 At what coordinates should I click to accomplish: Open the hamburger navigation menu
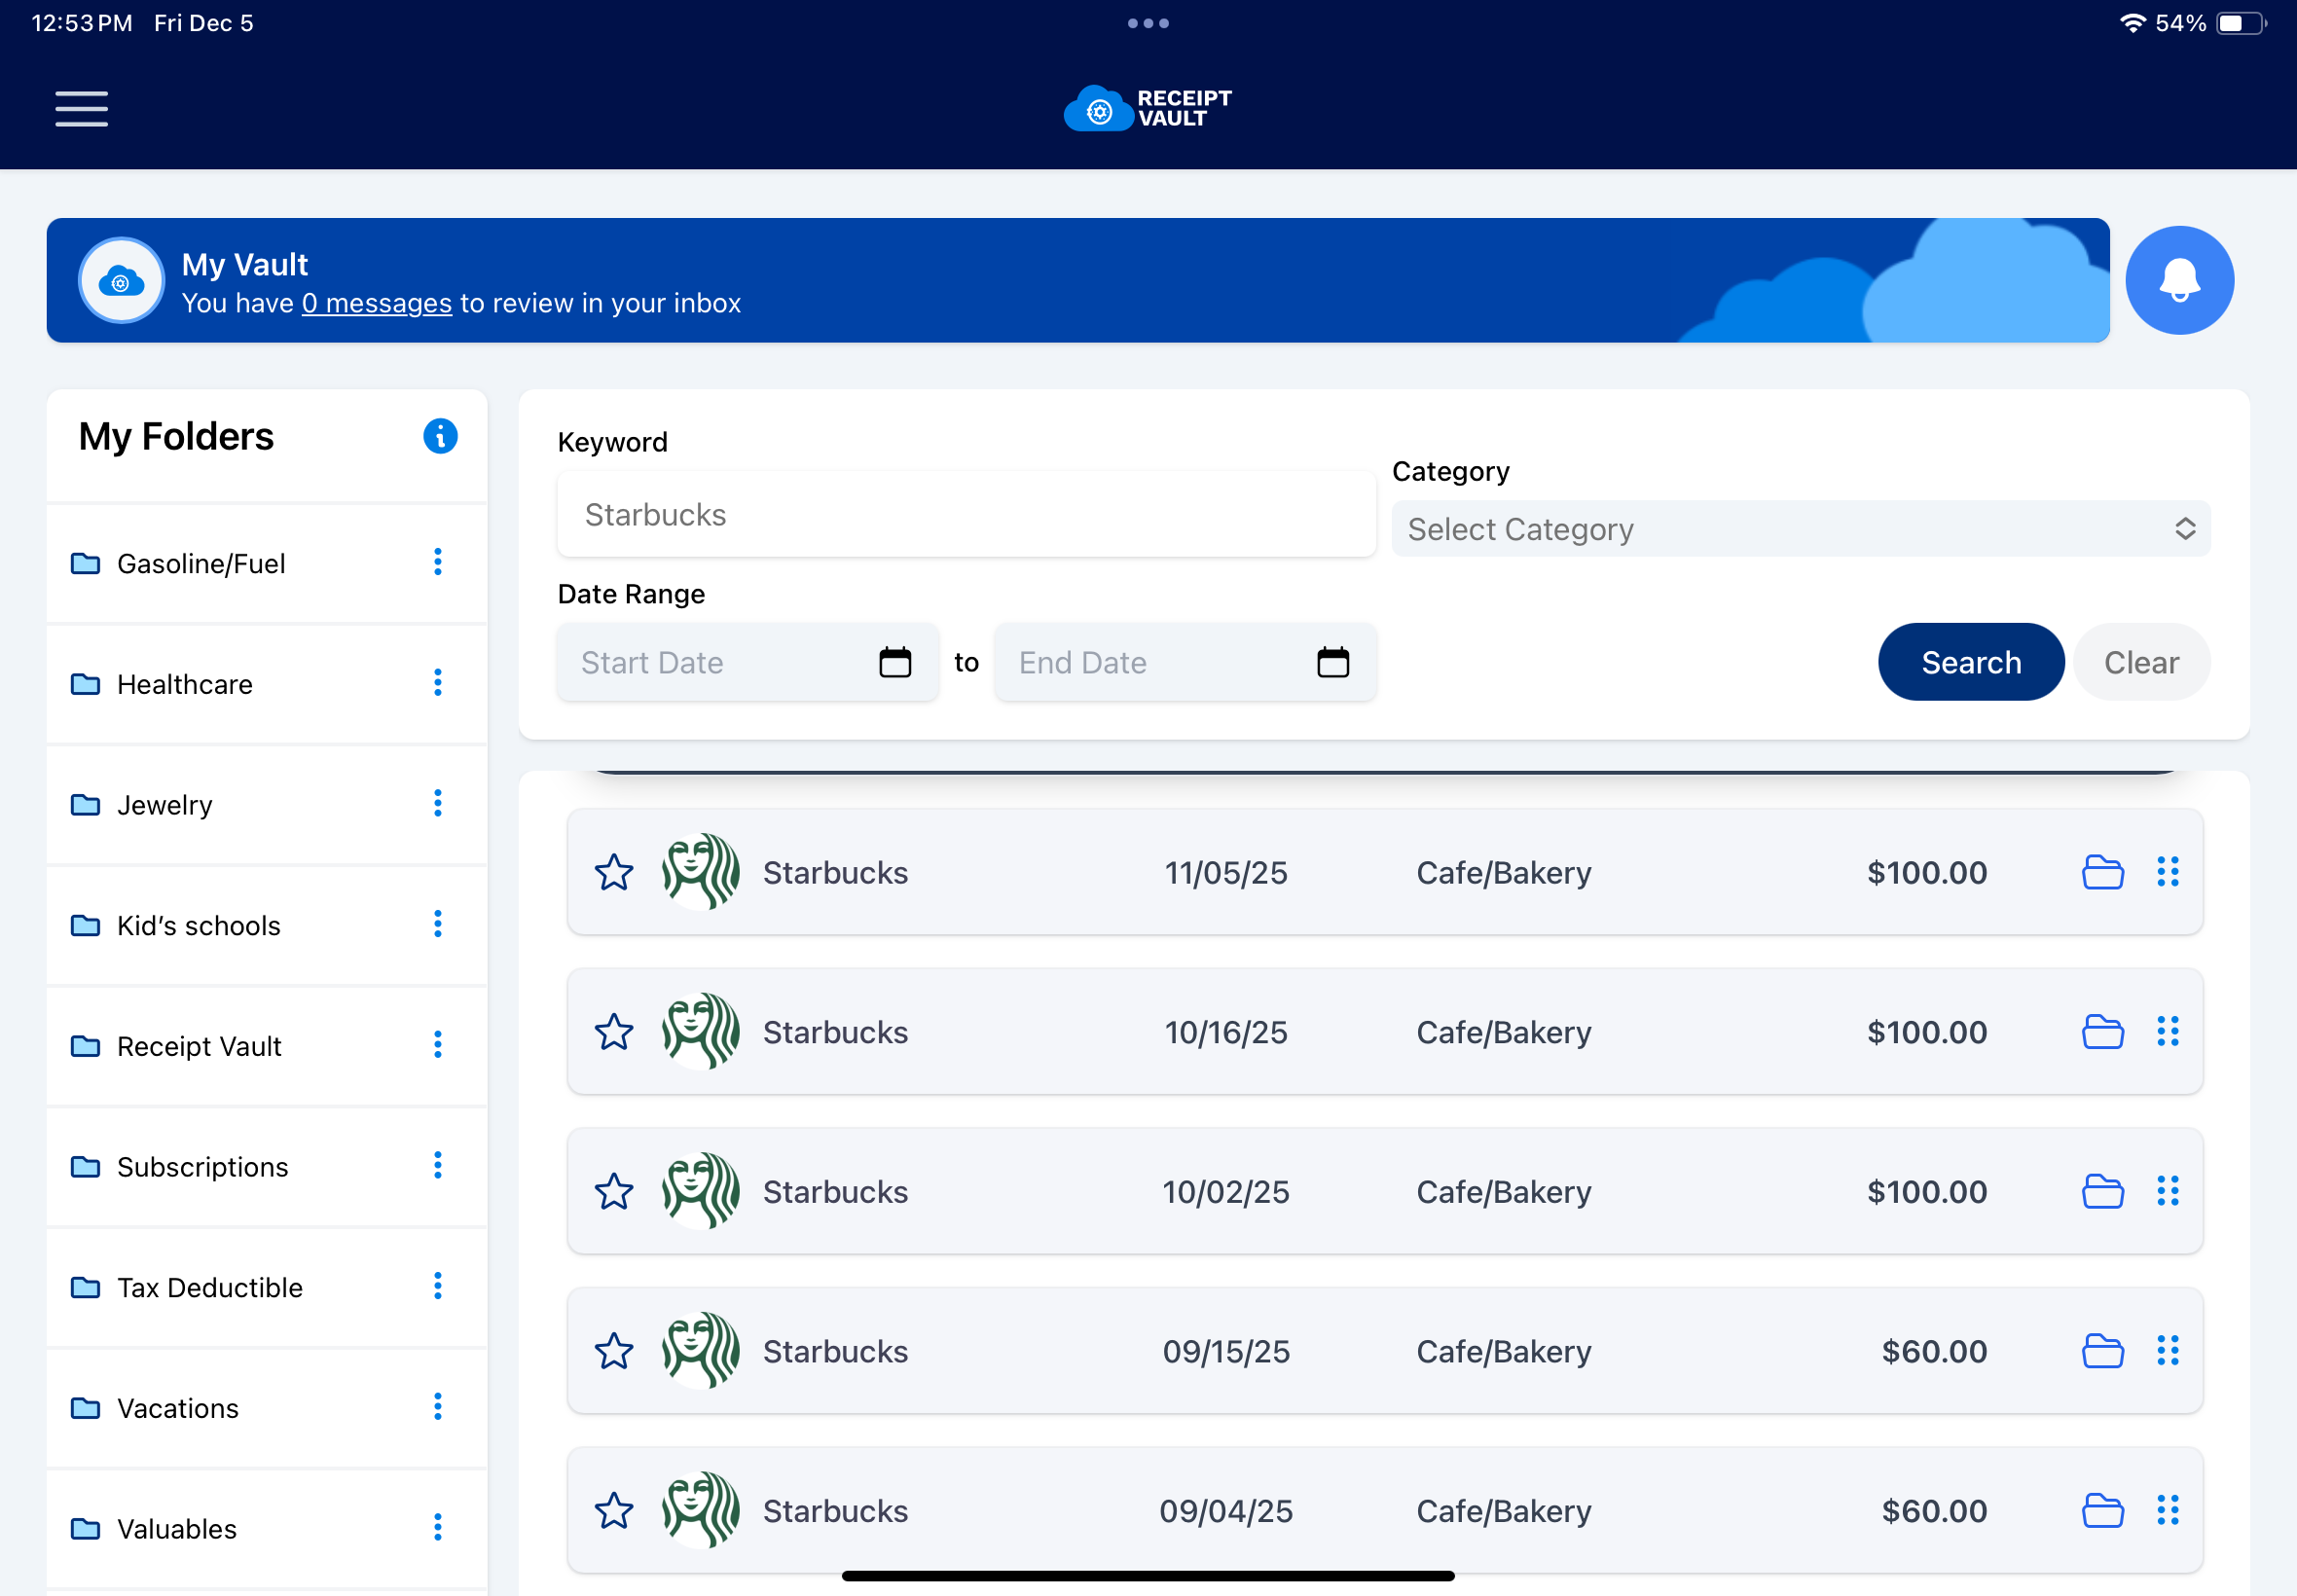[x=81, y=108]
